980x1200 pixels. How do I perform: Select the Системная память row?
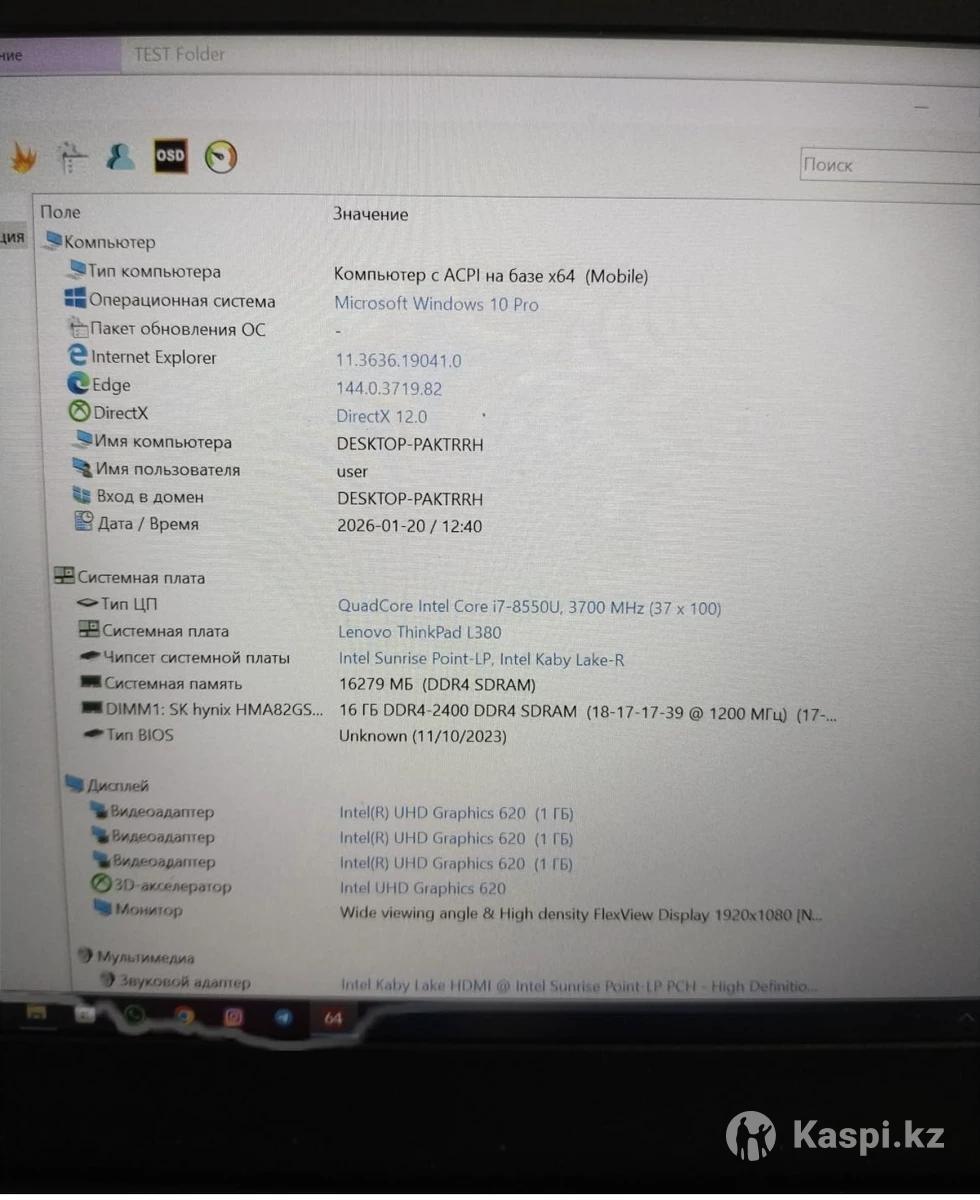point(172,684)
